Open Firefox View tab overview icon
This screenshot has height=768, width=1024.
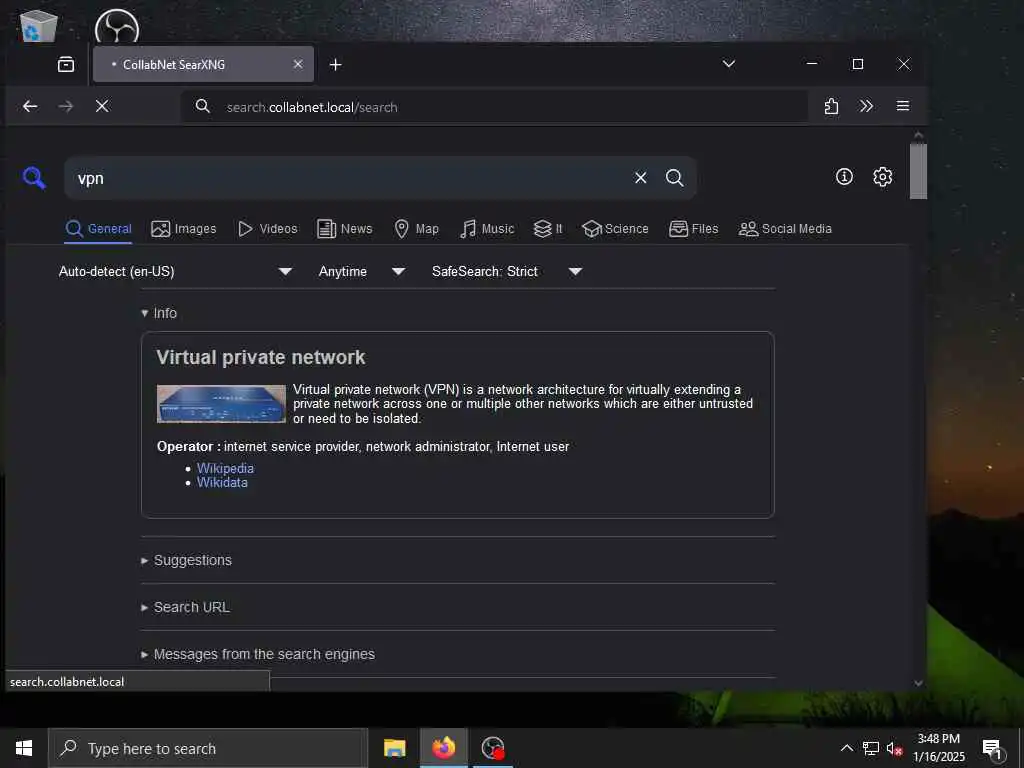[x=66, y=64]
